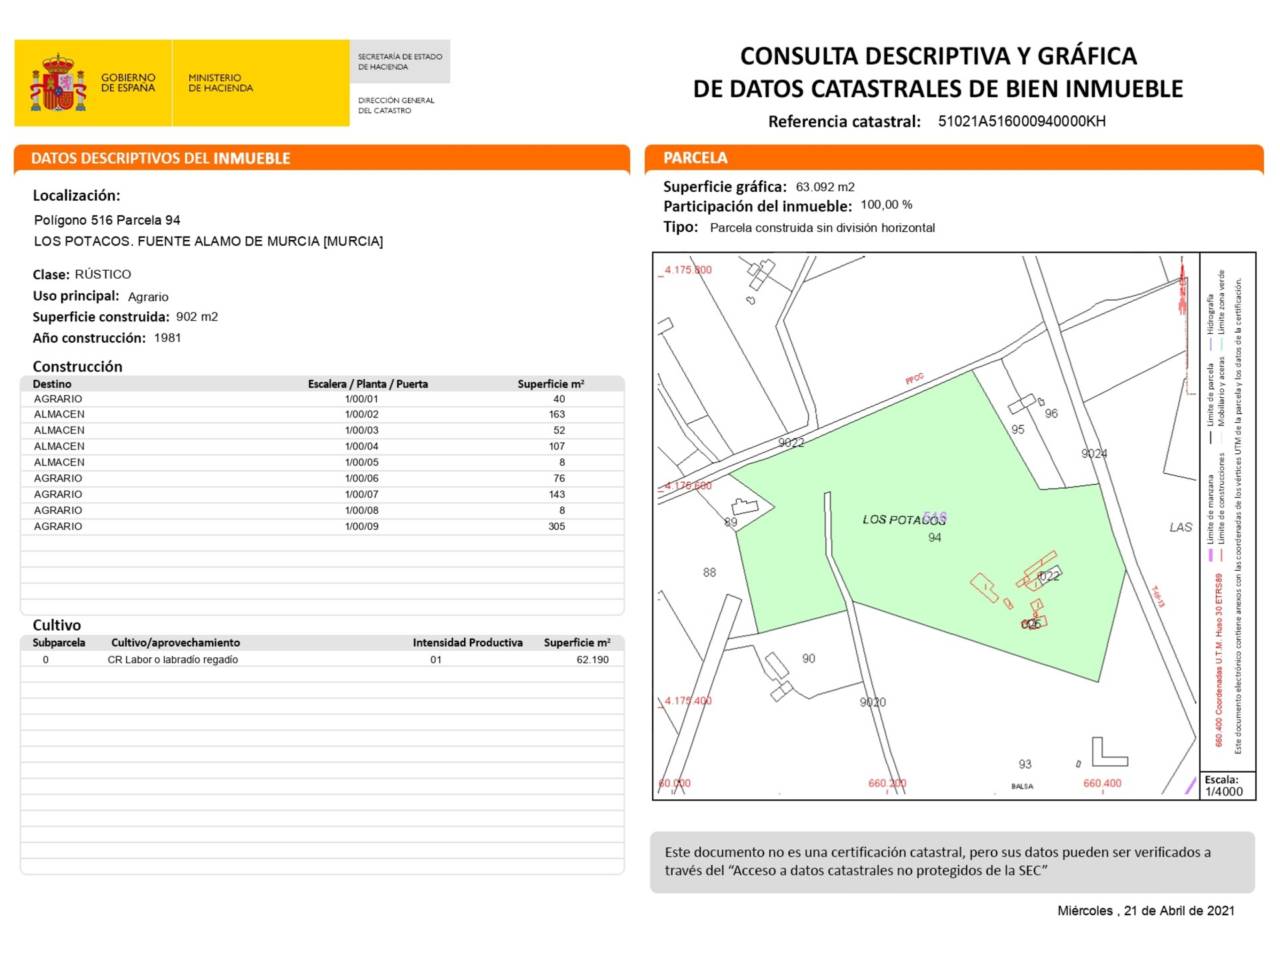Image resolution: width=1280 pixels, height=960 pixels.
Task: Click the Cultivo section heading
Action: [x=57, y=625]
